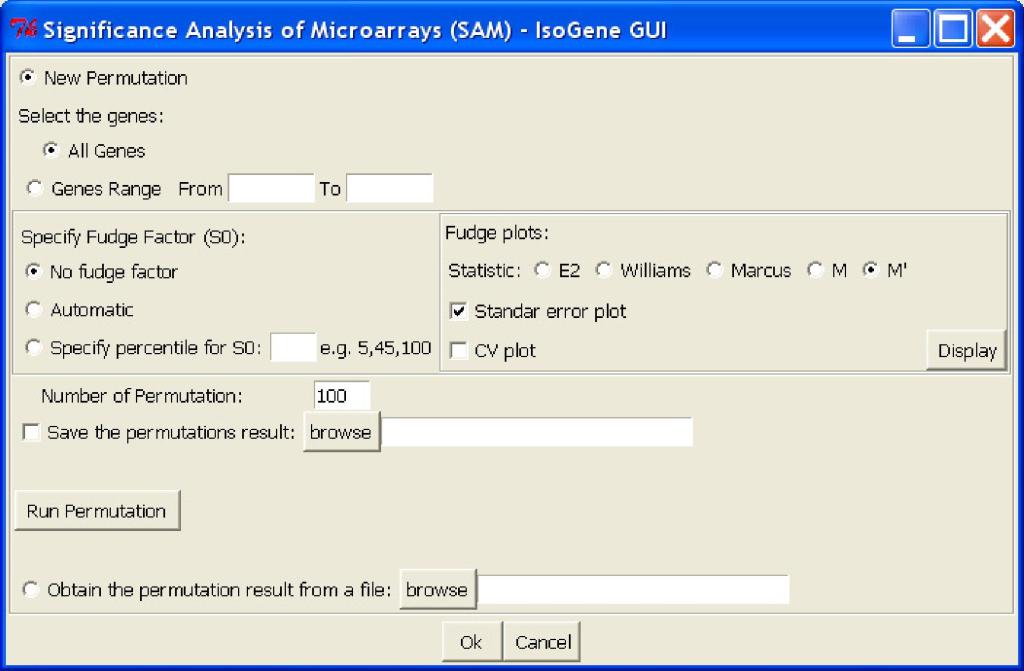
Task: Click the S0 percentile input box
Action: click(293, 348)
